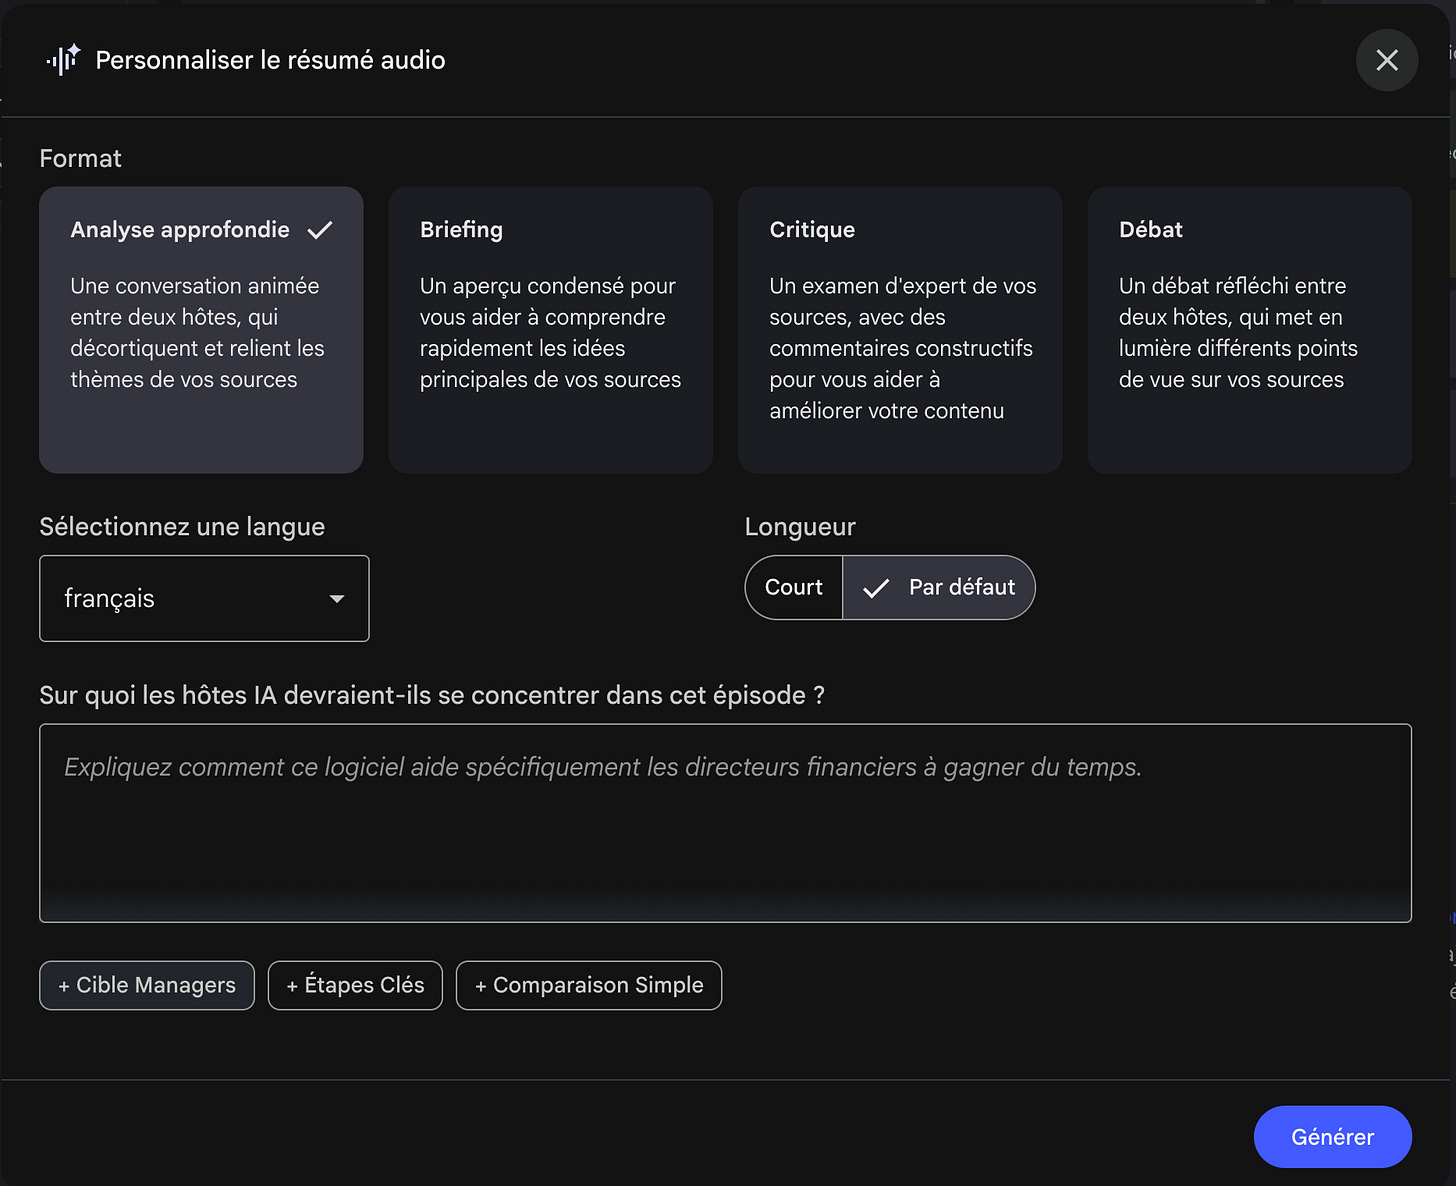The height and width of the screenshot is (1186, 1456).
Task: Set length to Court
Action: tap(794, 587)
